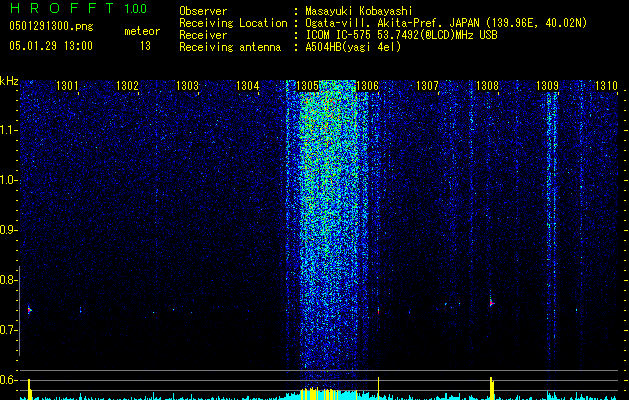The height and width of the screenshot is (400, 629).
Task: Click the 1310 time marker
Action: (x=606, y=86)
